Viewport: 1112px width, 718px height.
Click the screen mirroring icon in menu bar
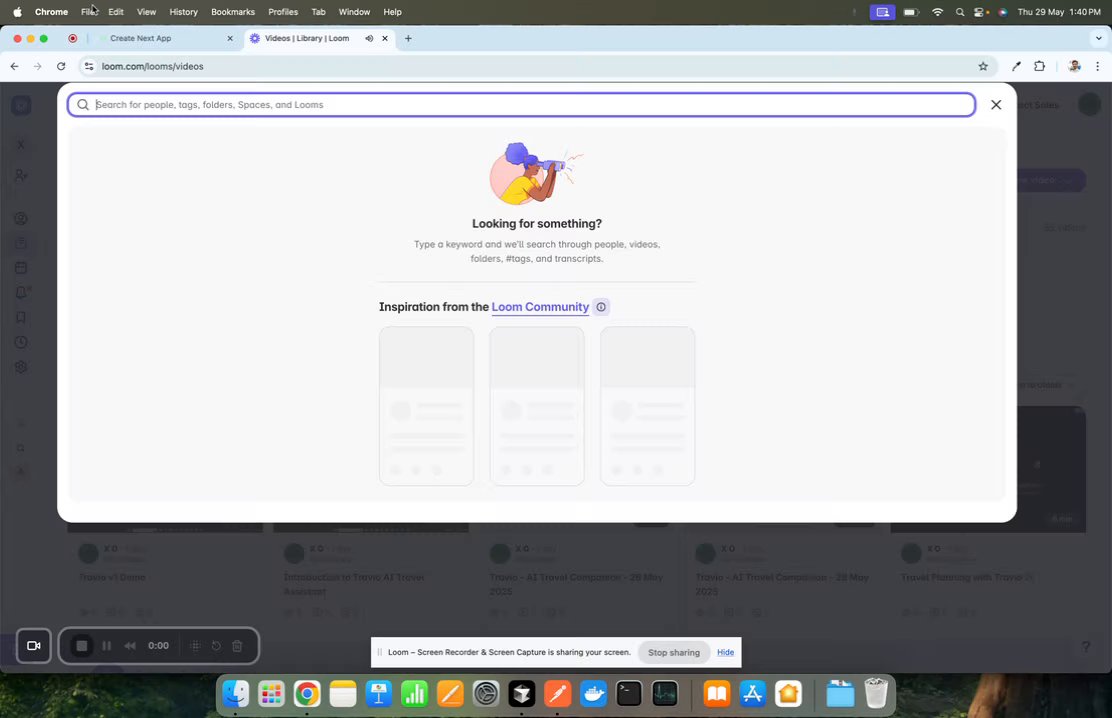click(882, 12)
